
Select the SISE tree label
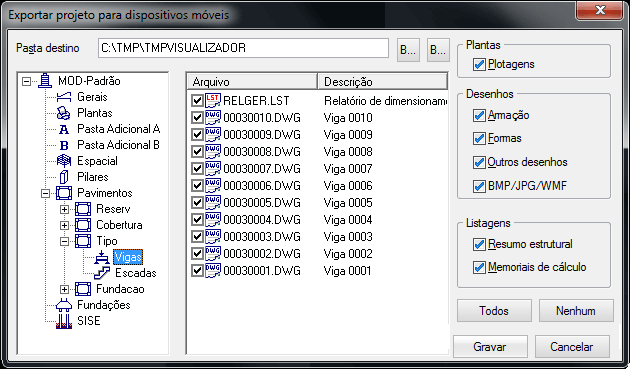coord(89,321)
